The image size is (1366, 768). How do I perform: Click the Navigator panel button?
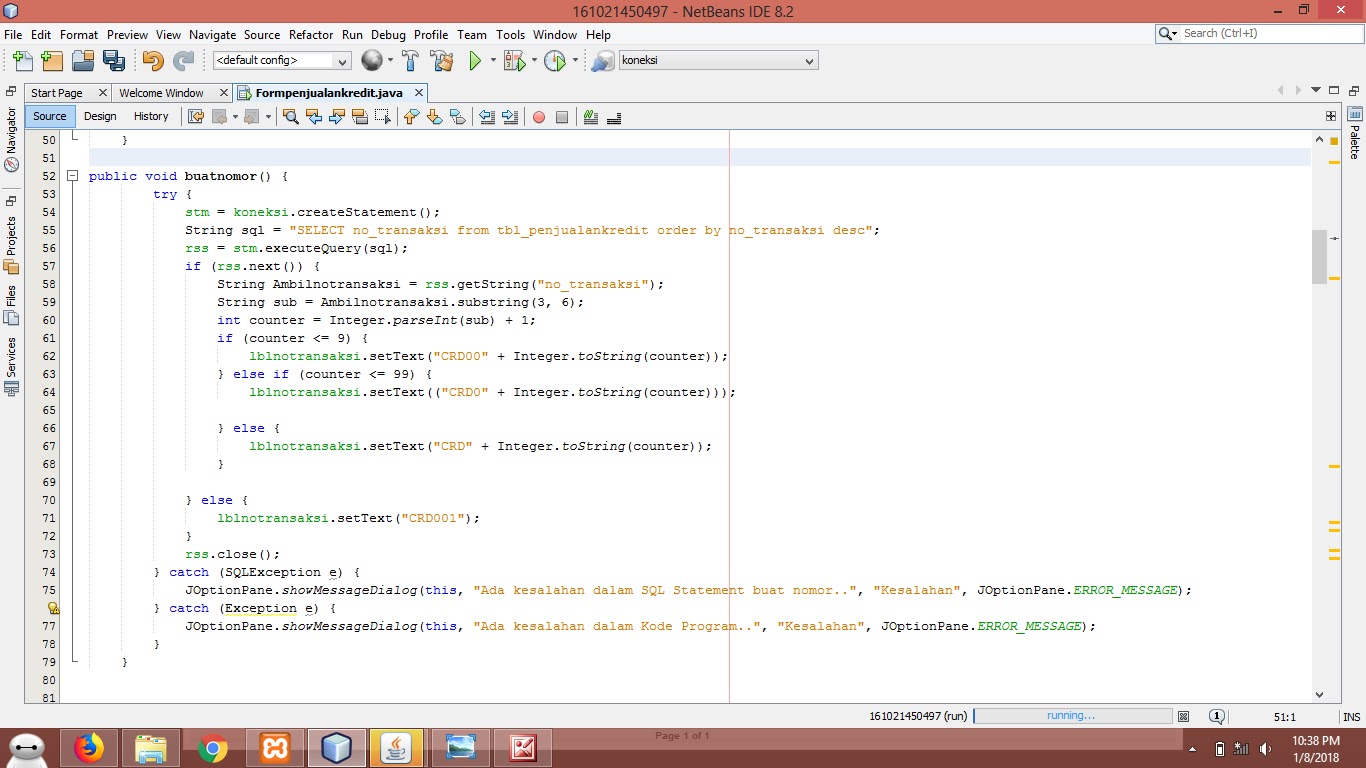(10, 140)
